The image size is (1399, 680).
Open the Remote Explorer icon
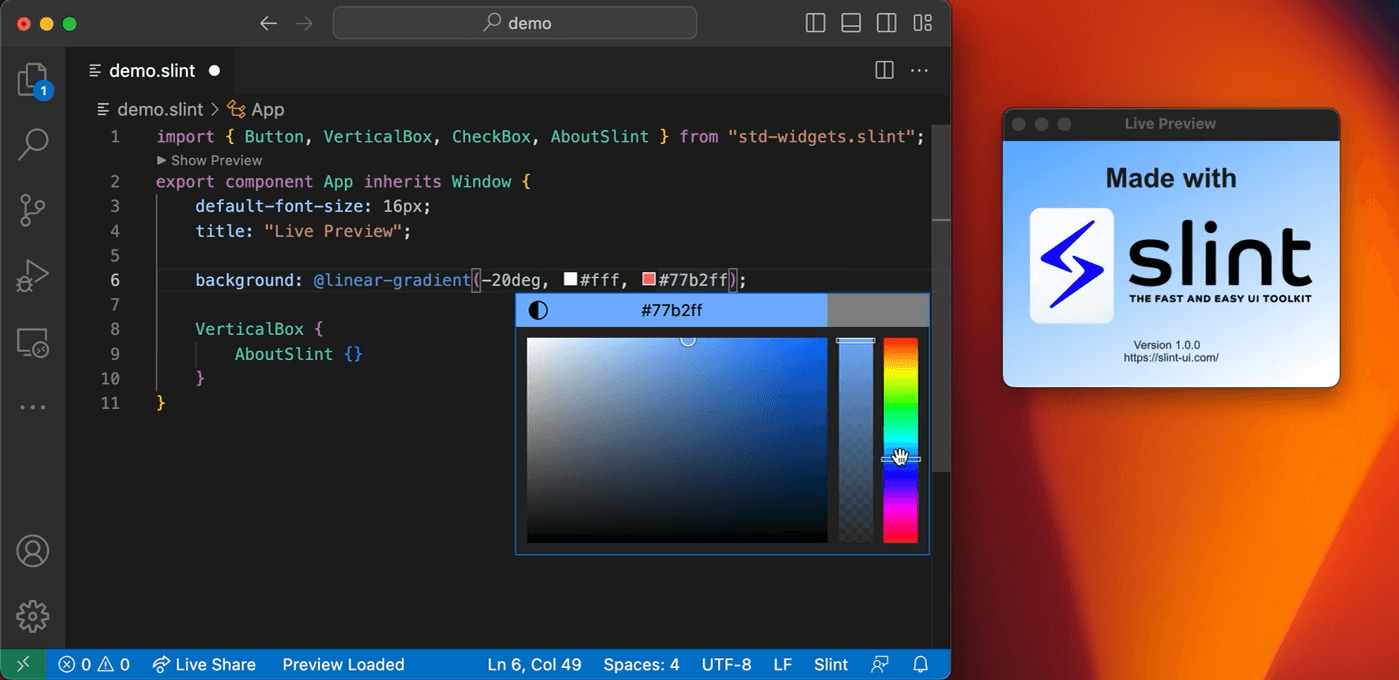click(33, 343)
